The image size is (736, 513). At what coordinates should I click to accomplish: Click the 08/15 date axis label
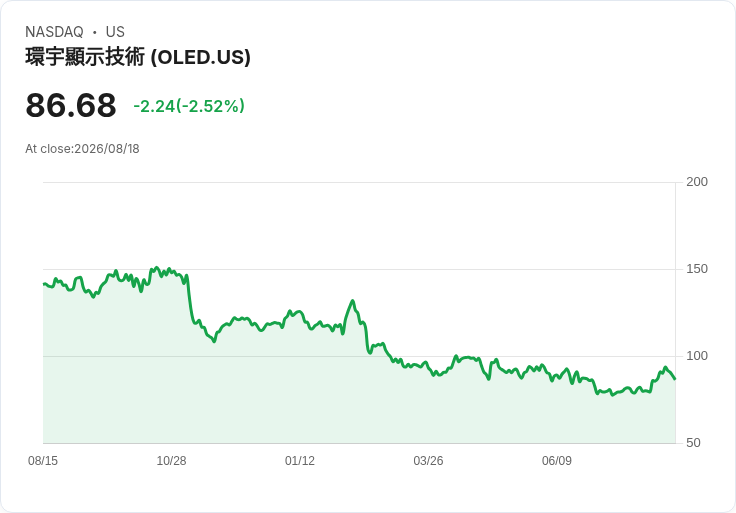click(43, 461)
